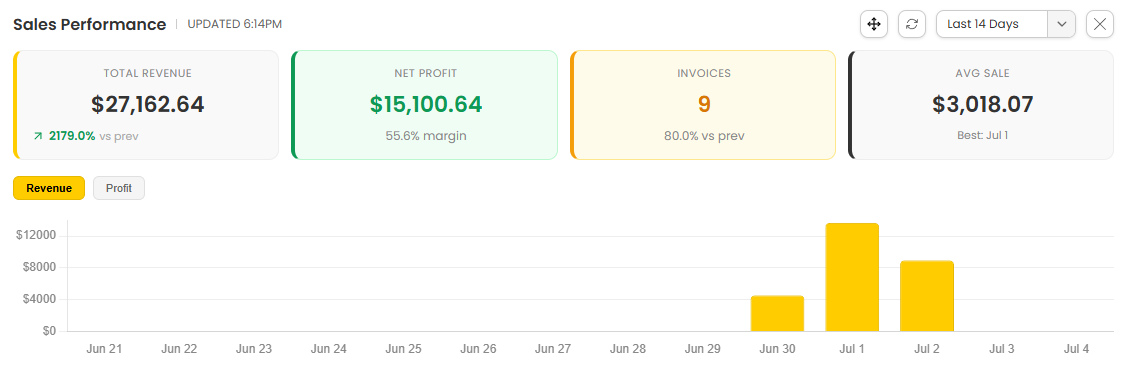The image size is (1123, 371).
Task: Click the Jul 2 revenue bar
Action: point(927,297)
